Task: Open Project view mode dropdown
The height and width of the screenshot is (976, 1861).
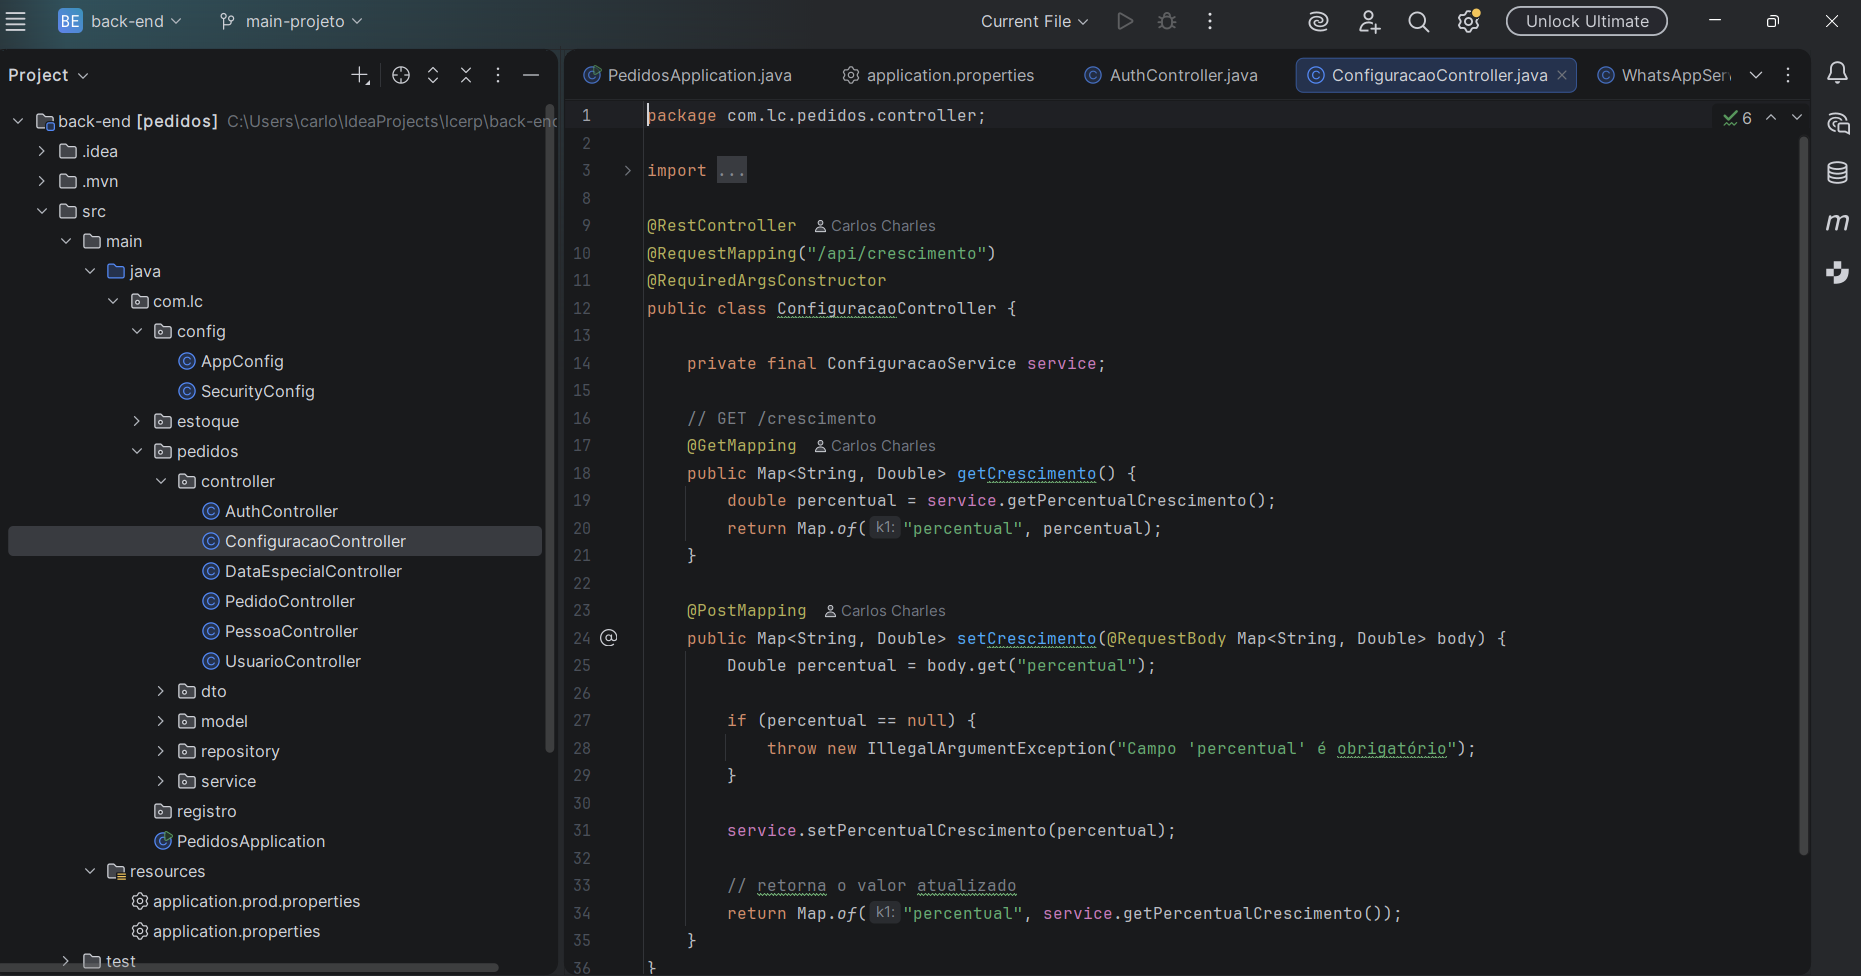Action: (x=48, y=75)
